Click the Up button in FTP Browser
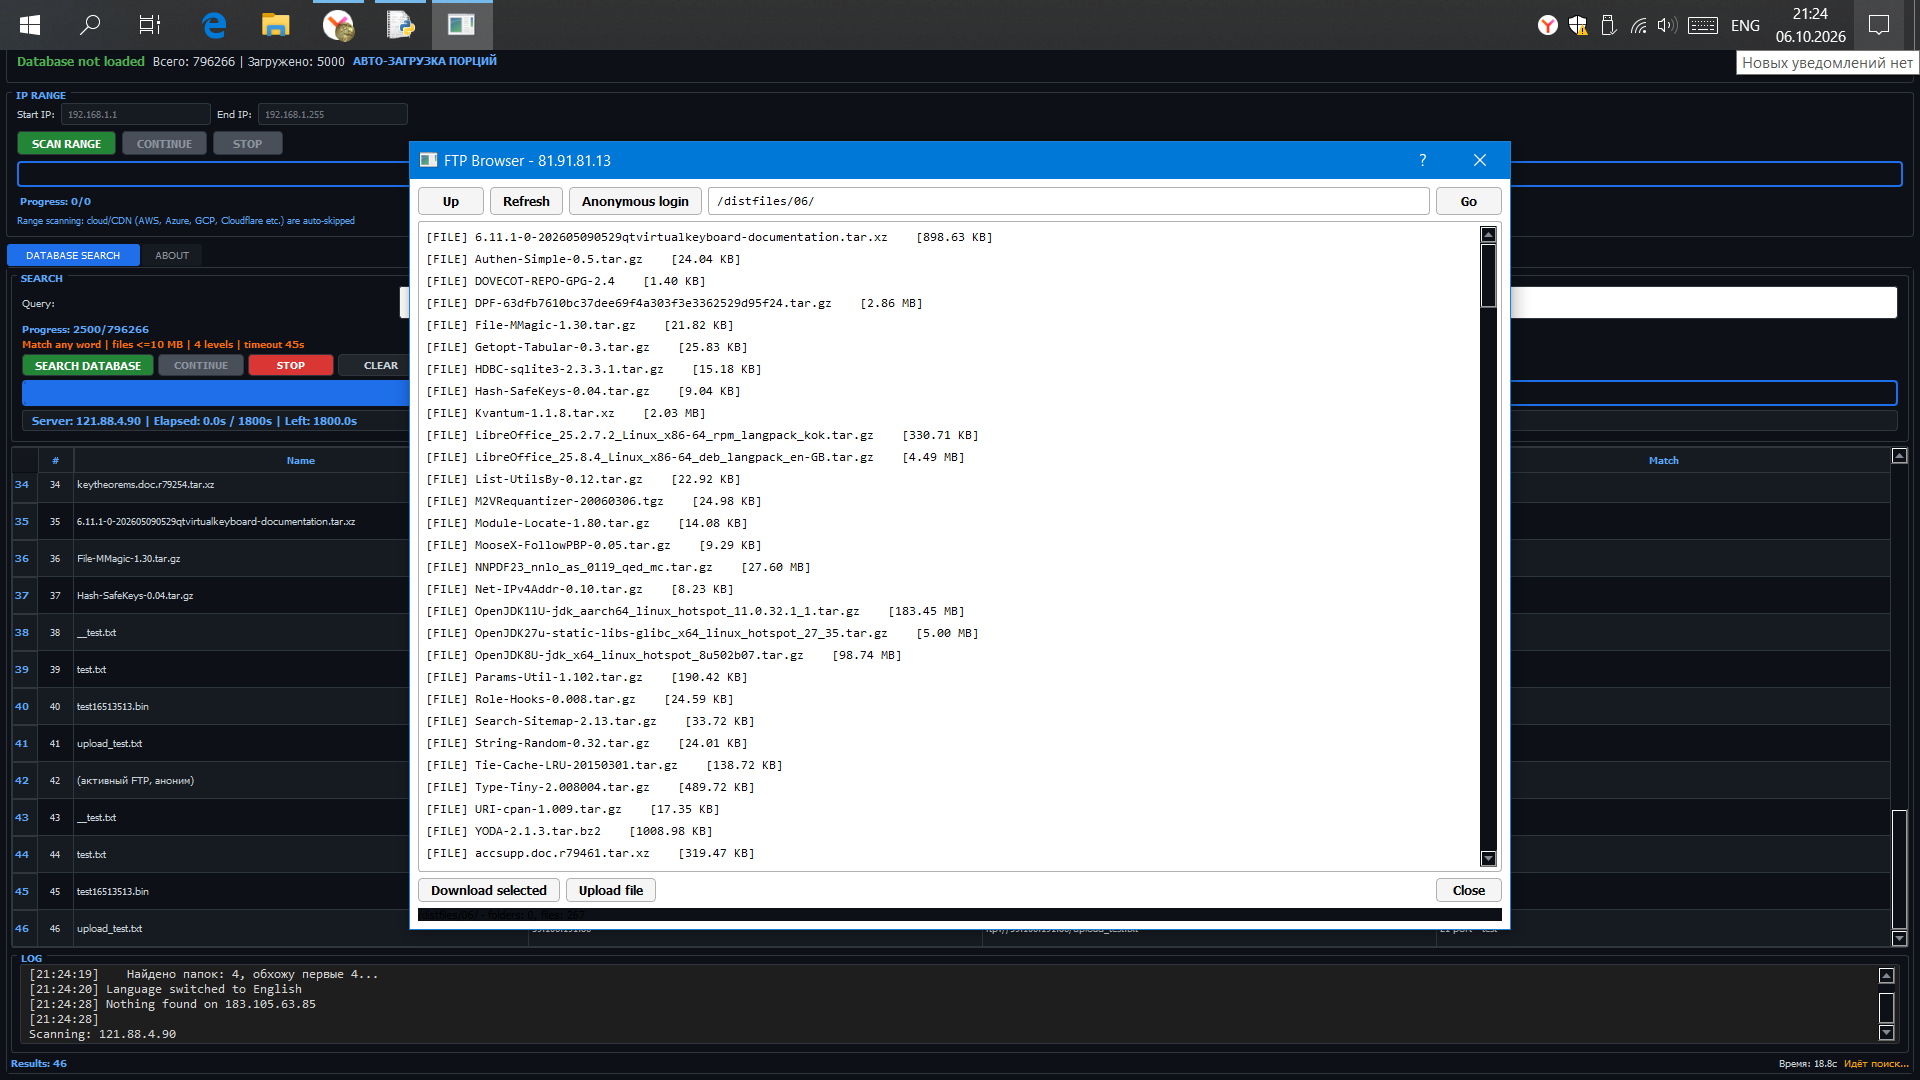 451,201
